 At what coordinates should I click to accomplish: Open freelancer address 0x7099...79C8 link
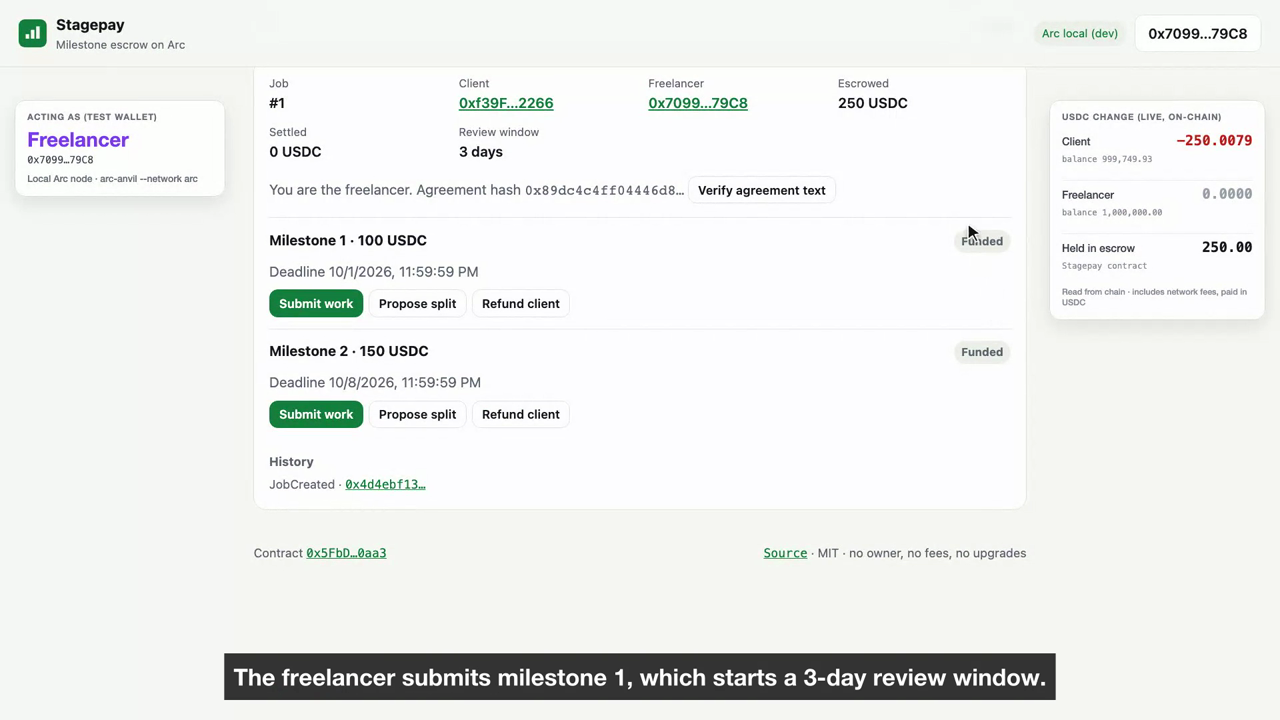click(x=698, y=103)
